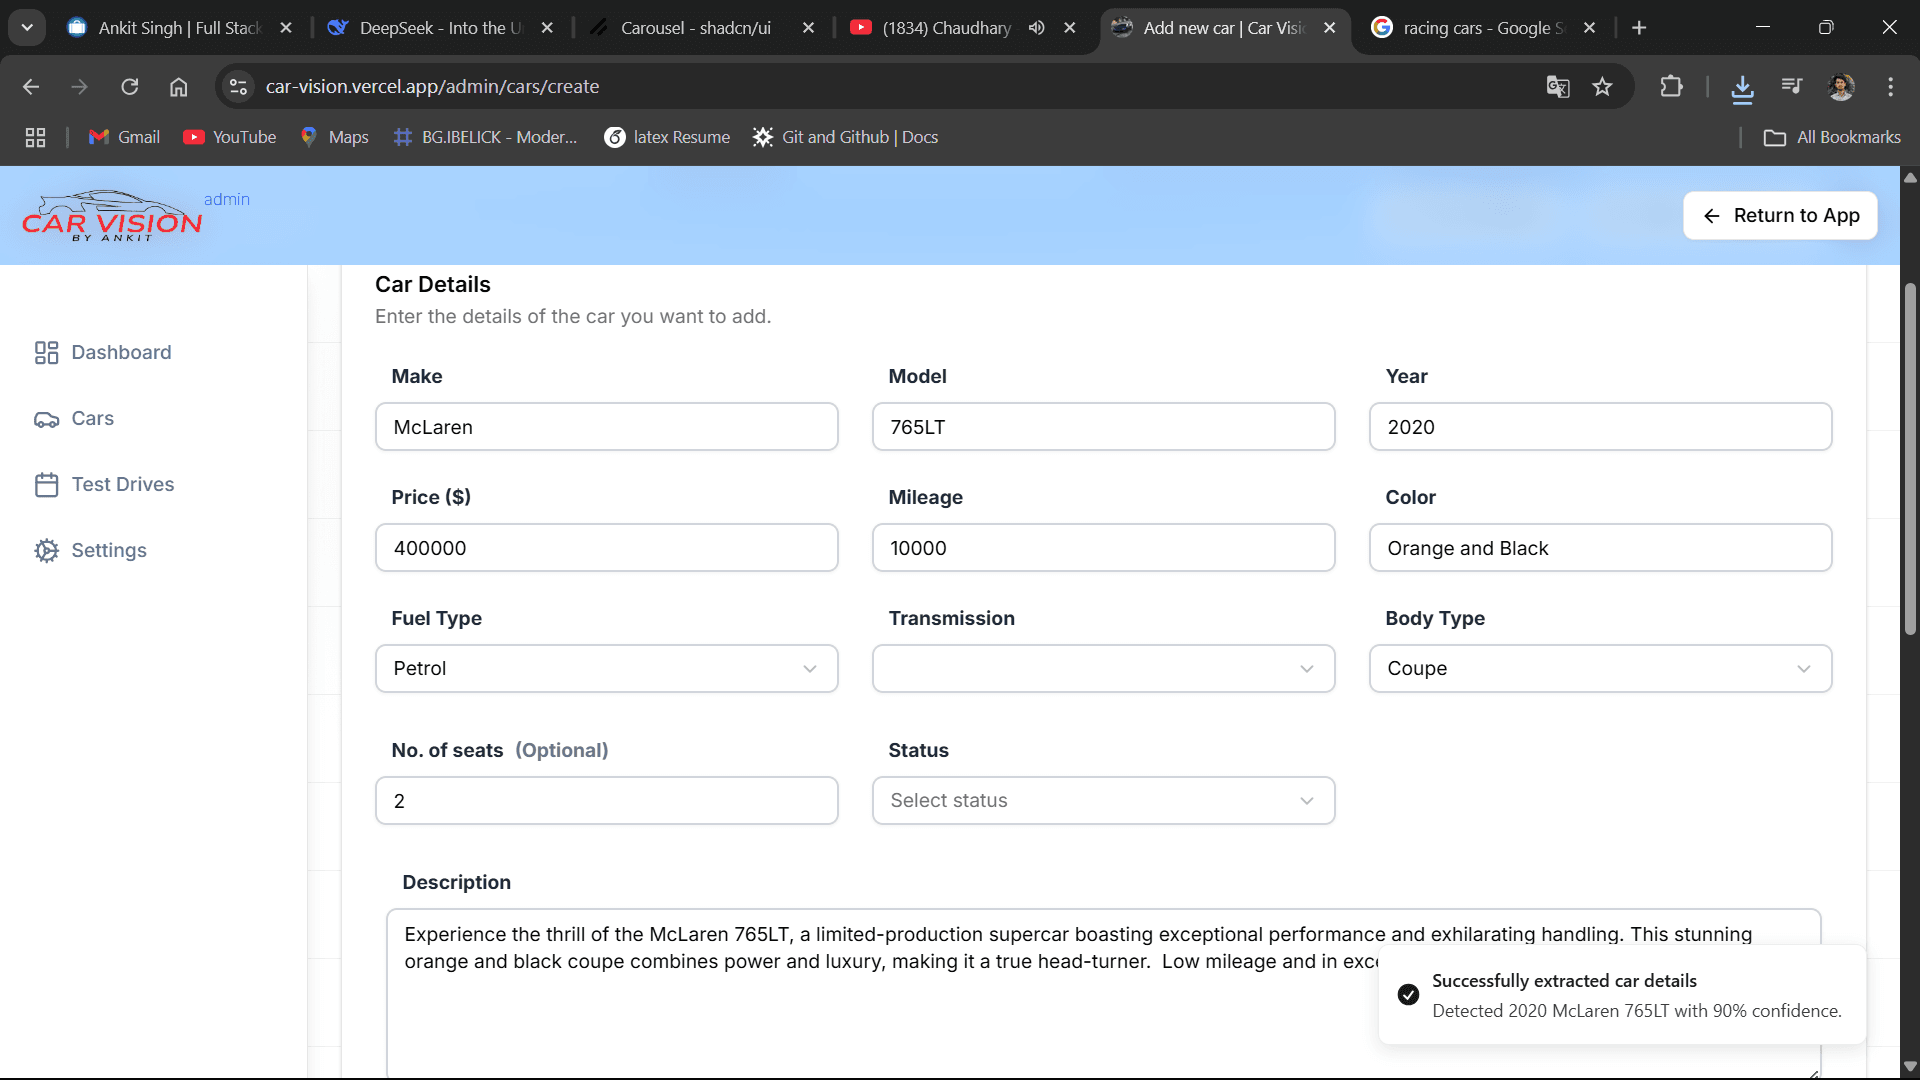Open the empty Transmission dropdown
This screenshot has height=1080, width=1920.
click(1103, 669)
